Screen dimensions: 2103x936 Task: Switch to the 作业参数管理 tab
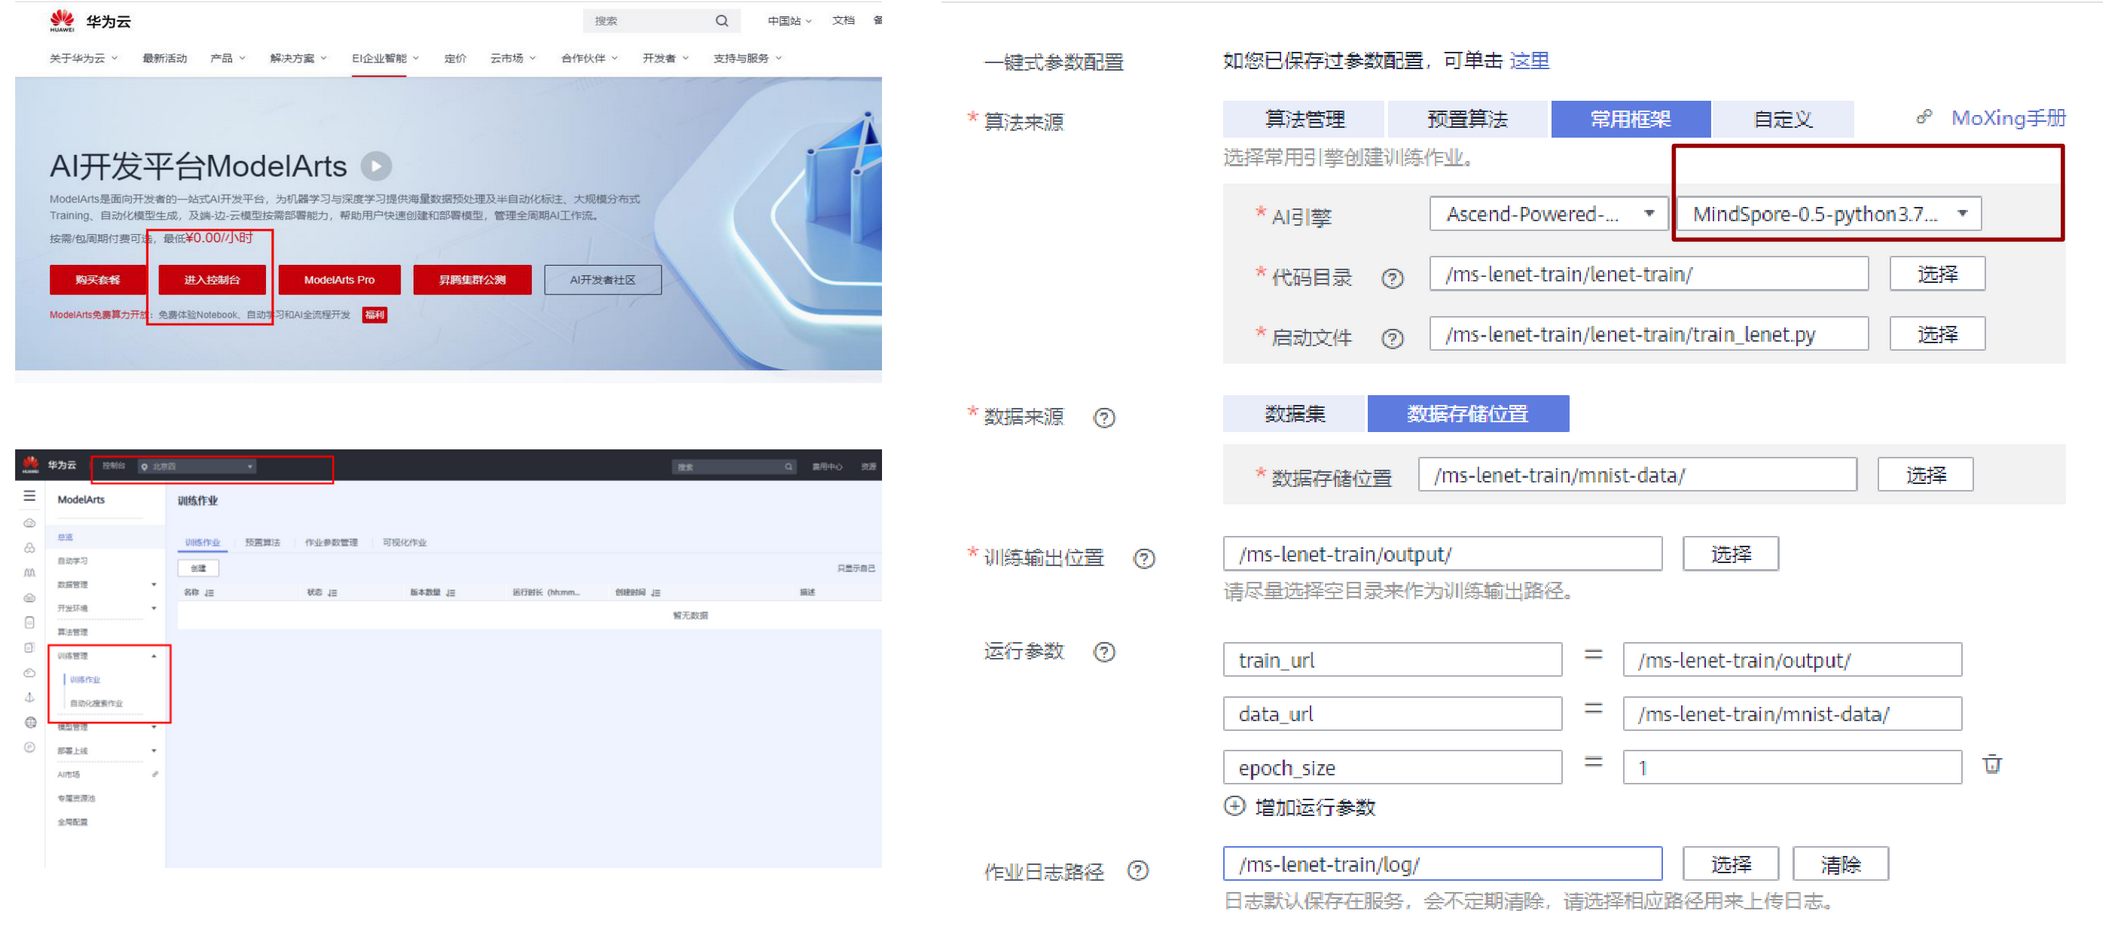click(331, 542)
